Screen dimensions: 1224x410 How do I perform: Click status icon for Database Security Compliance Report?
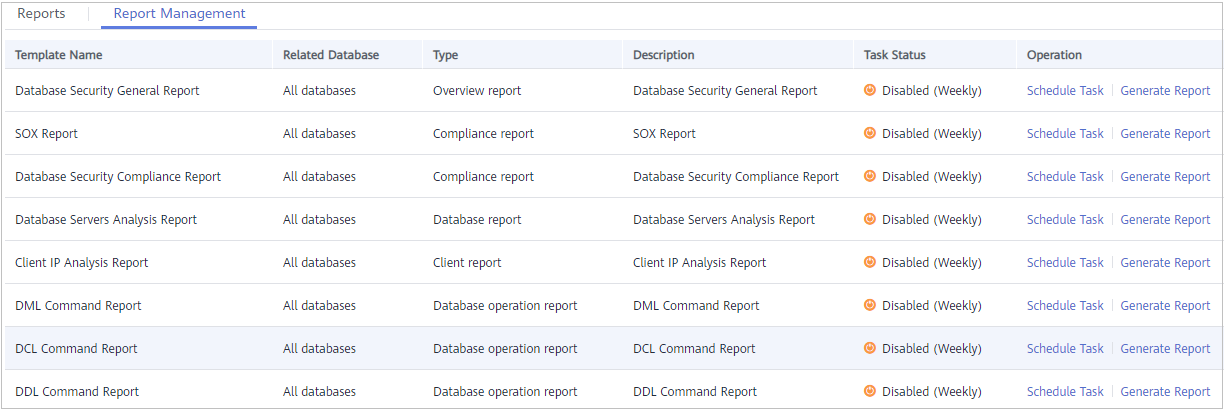pyautogui.click(x=870, y=176)
